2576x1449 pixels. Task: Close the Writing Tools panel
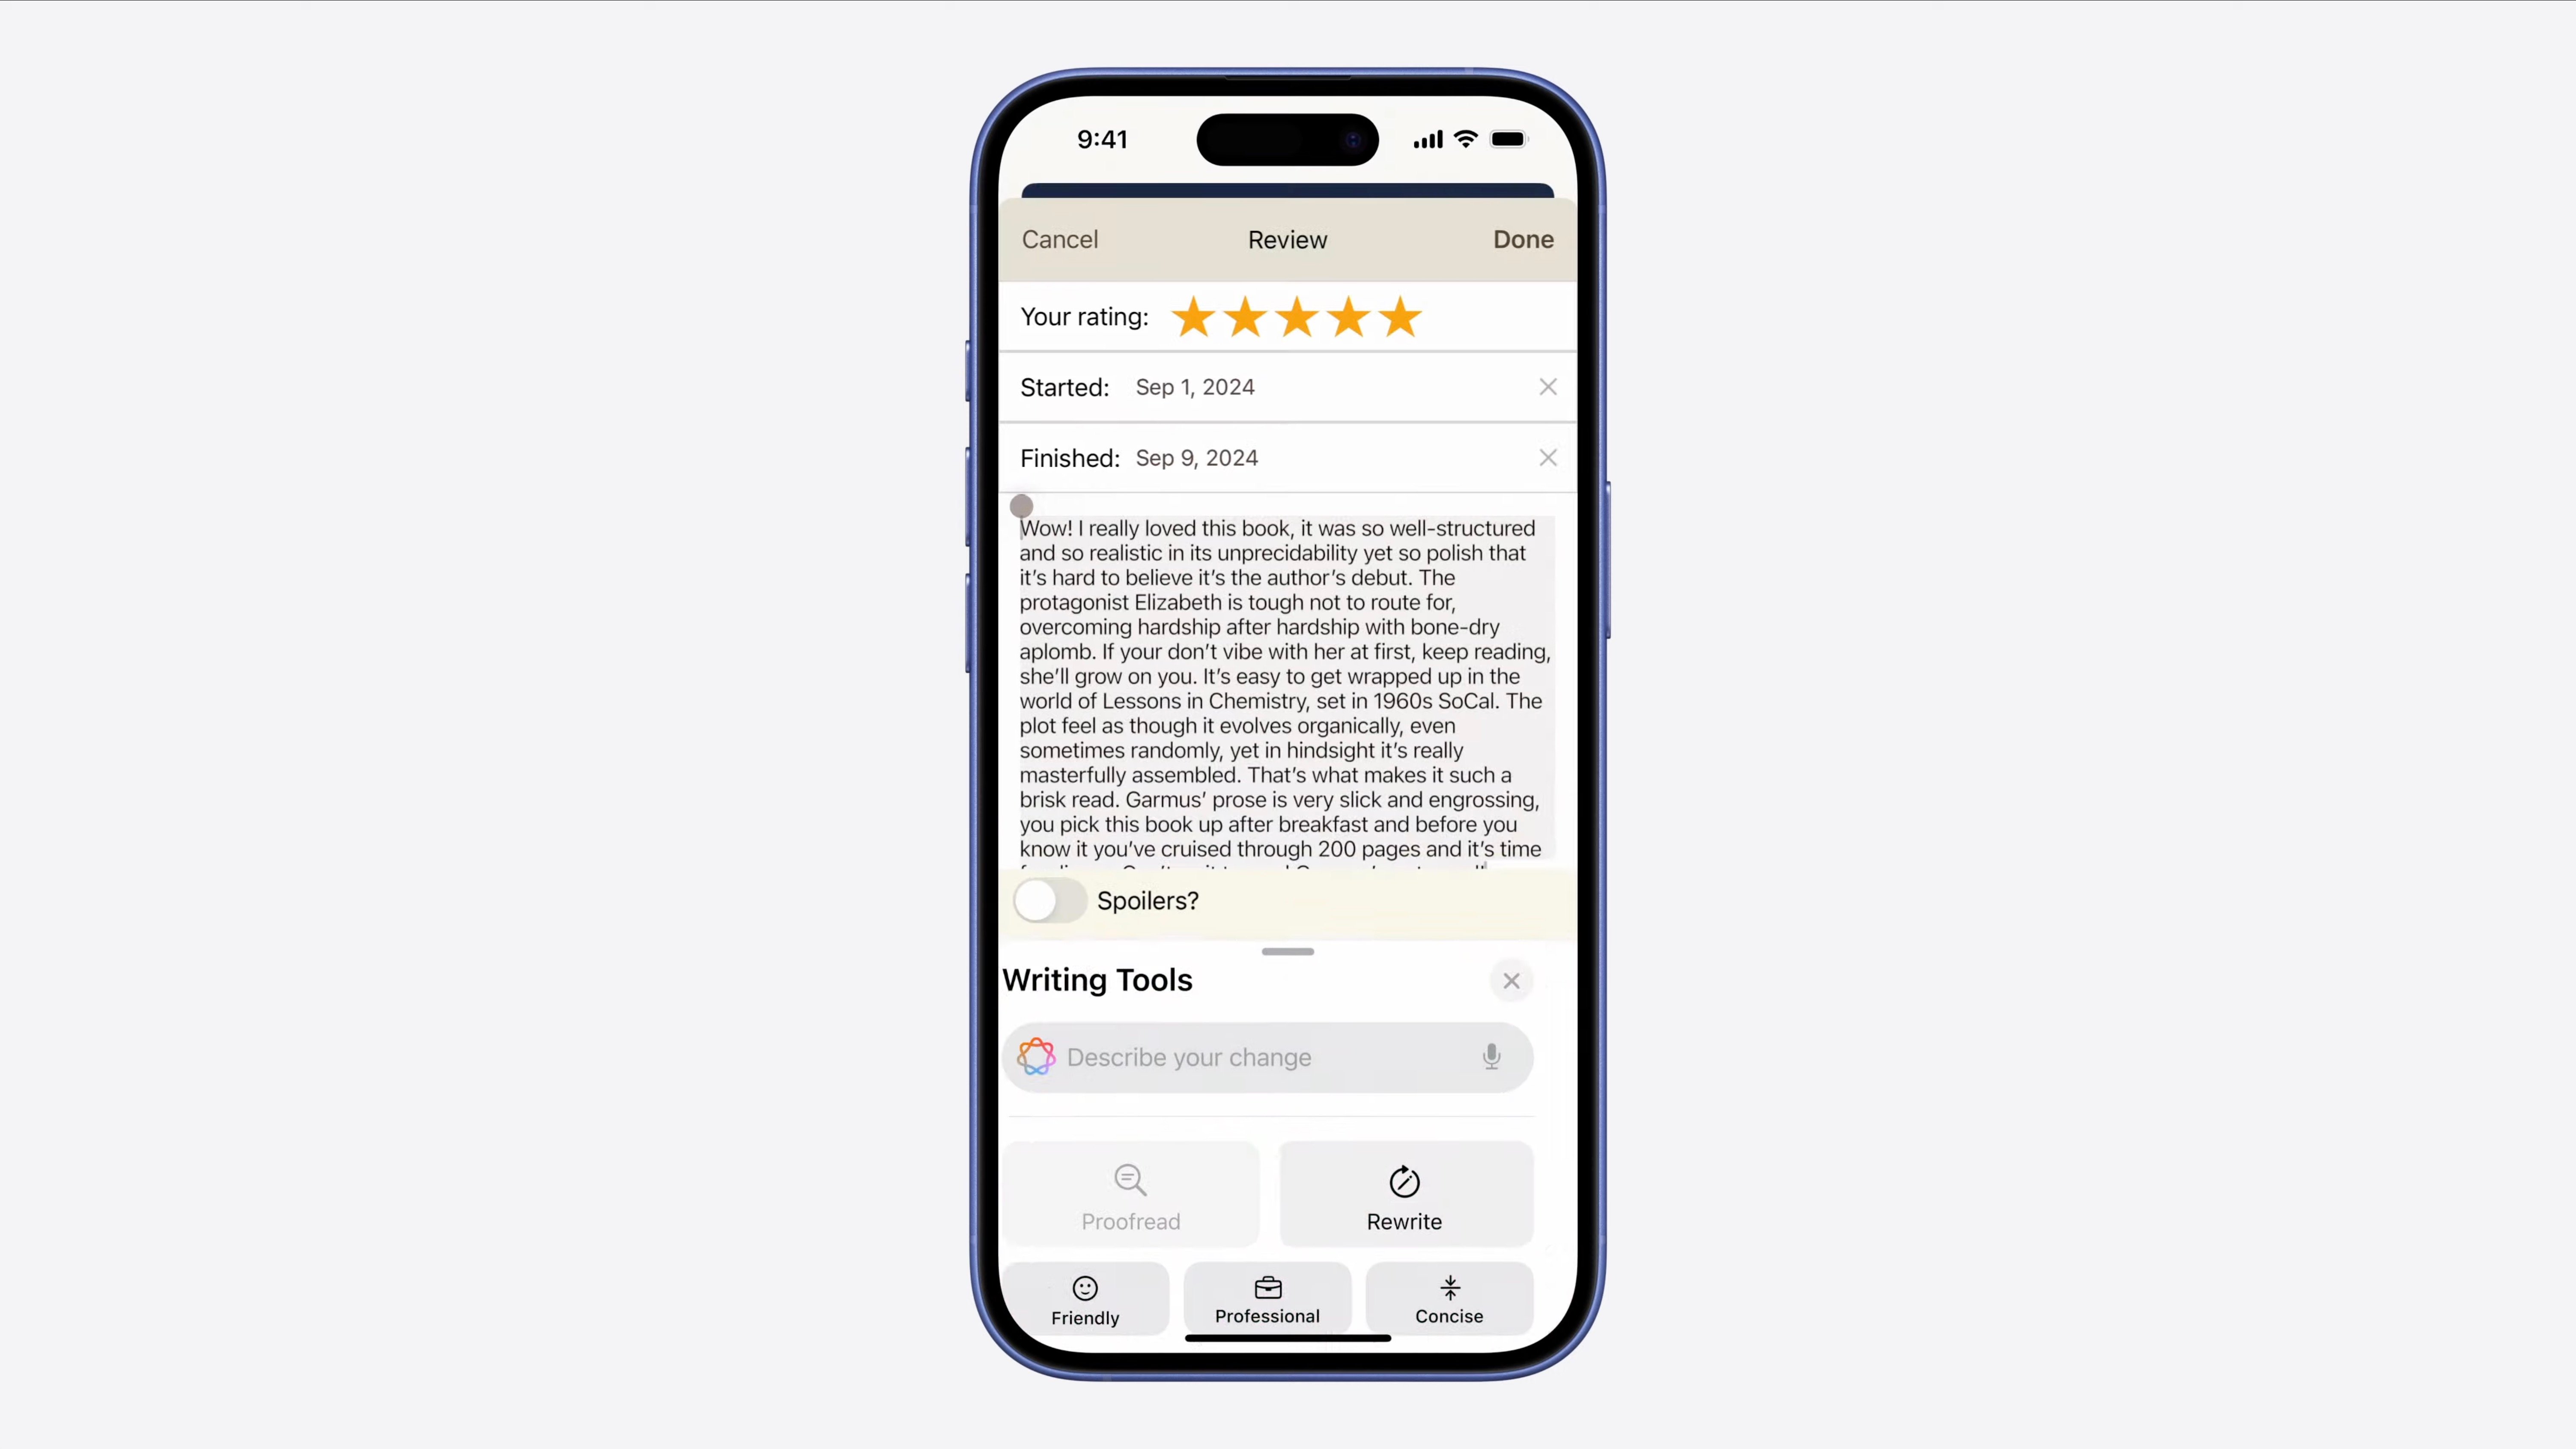[1513, 980]
